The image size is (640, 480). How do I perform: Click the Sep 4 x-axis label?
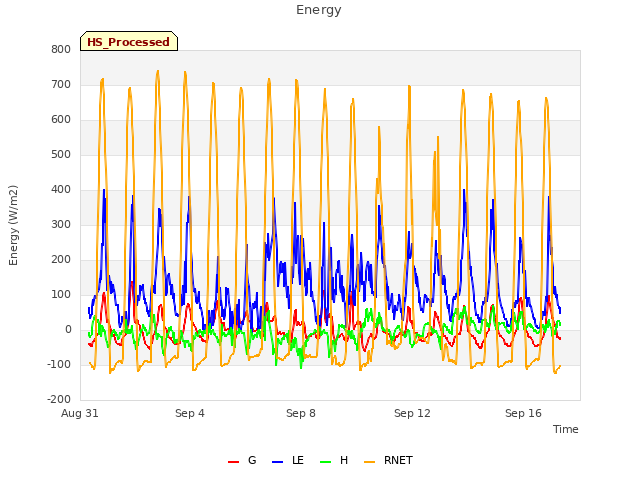coord(190,413)
